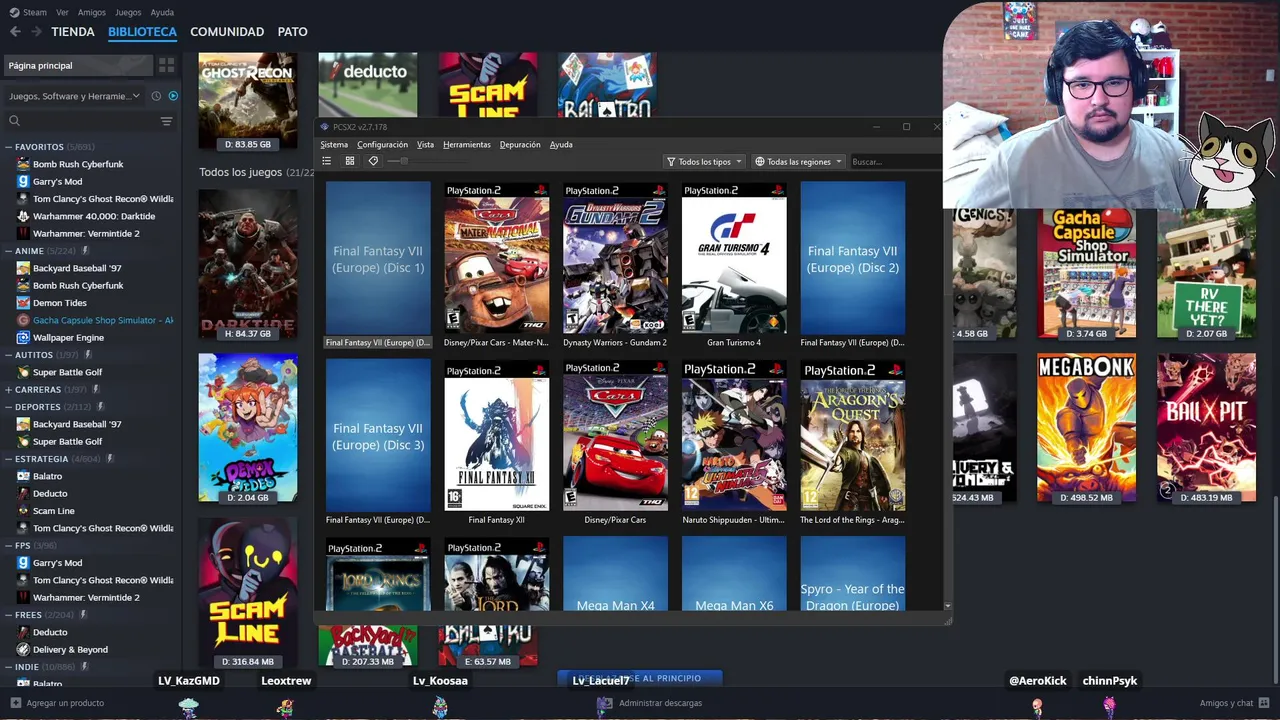Open the Steam Juegos menu
Image resolution: width=1280 pixels, height=720 pixels.
tap(128, 13)
